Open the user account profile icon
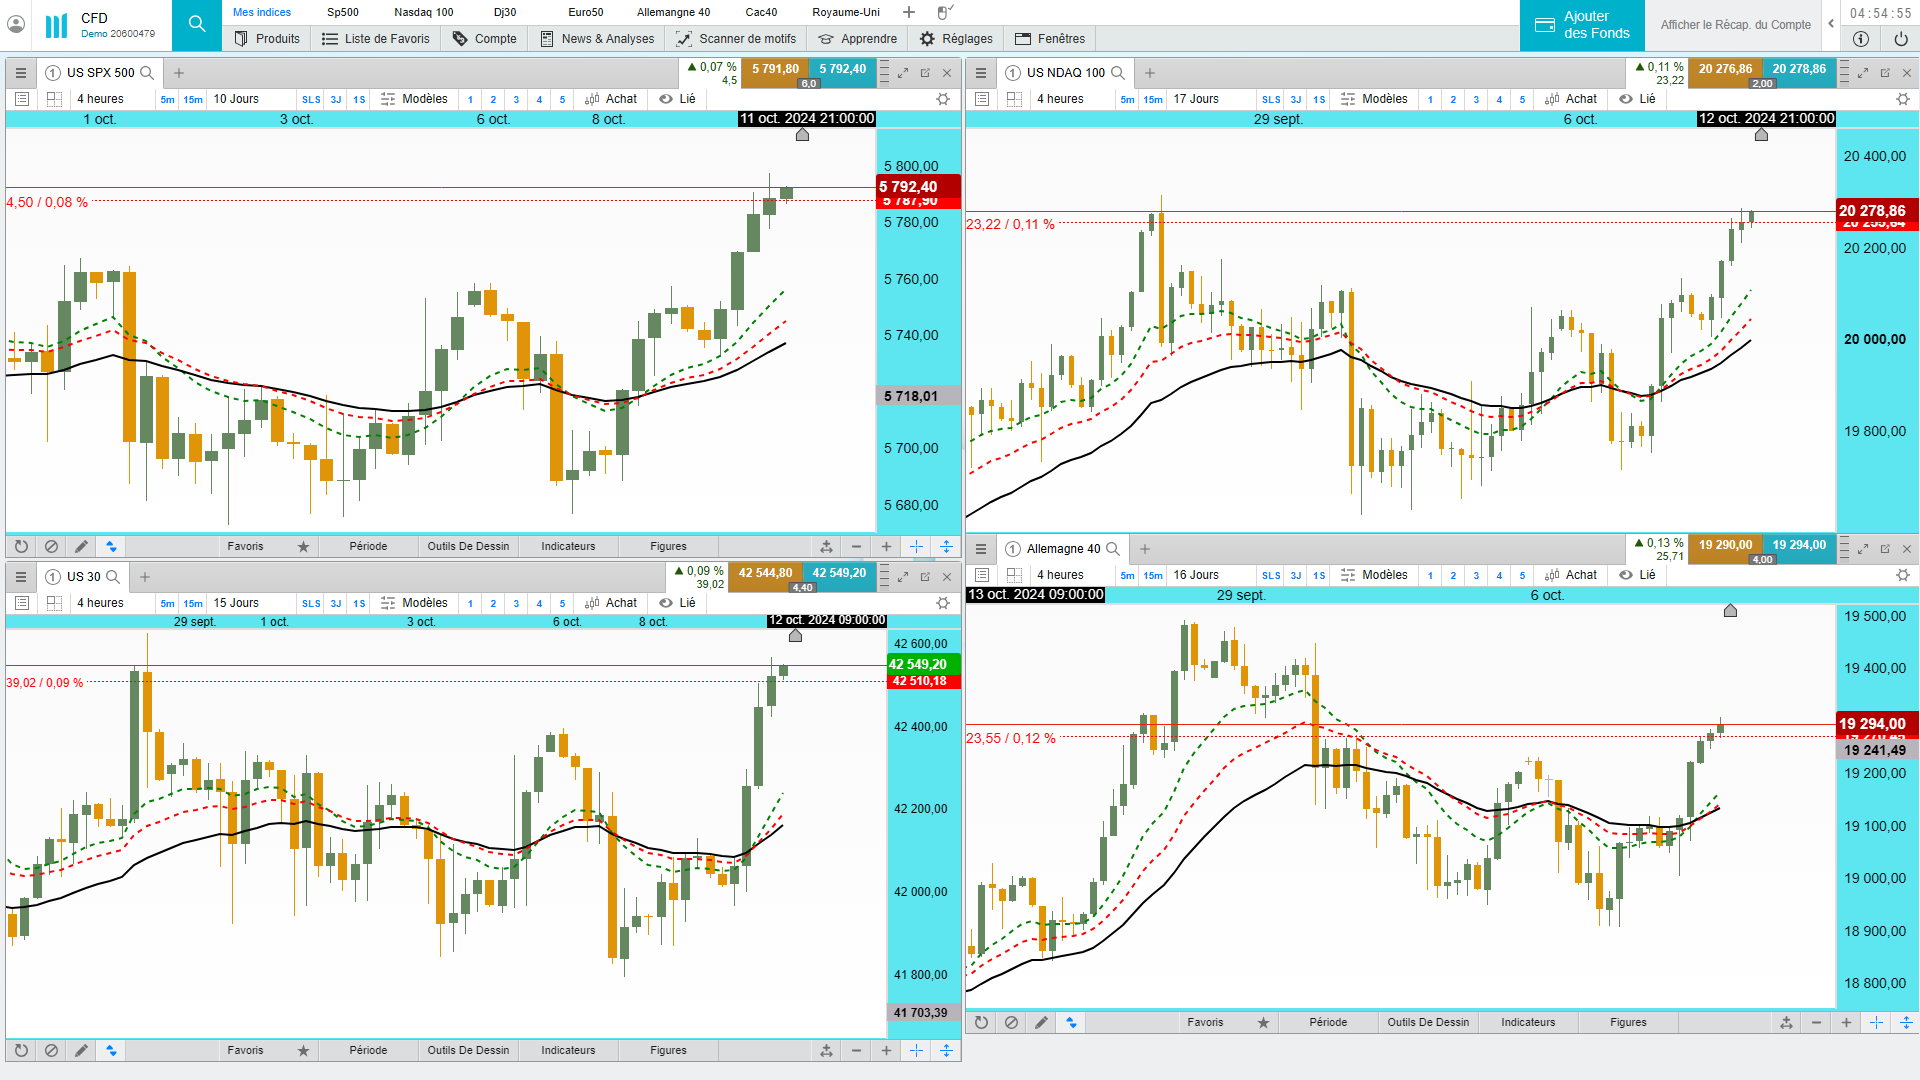Image resolution: width=1920 pixels, height=1080 pixels. 16,24
